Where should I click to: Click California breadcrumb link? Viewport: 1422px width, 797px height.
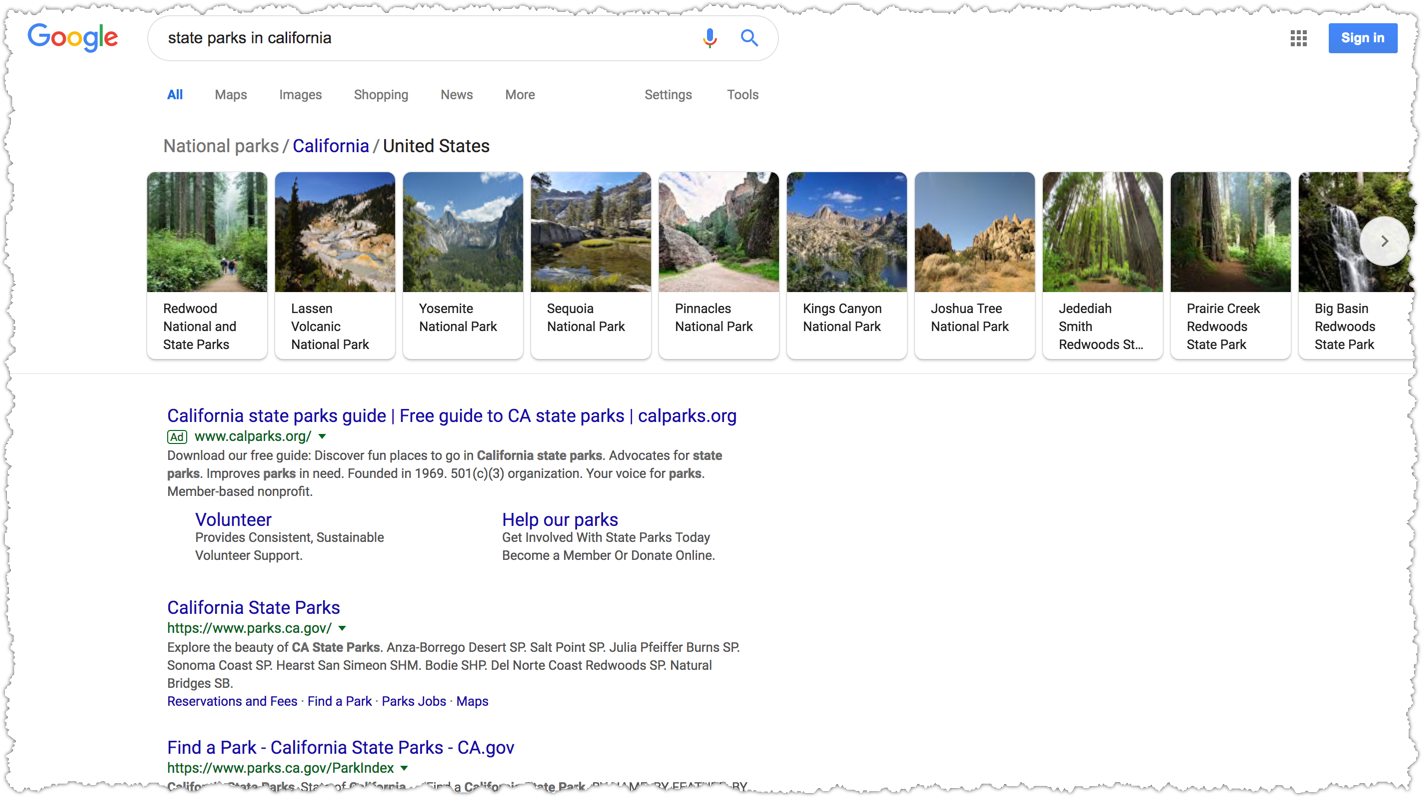[x=331, y=146]
